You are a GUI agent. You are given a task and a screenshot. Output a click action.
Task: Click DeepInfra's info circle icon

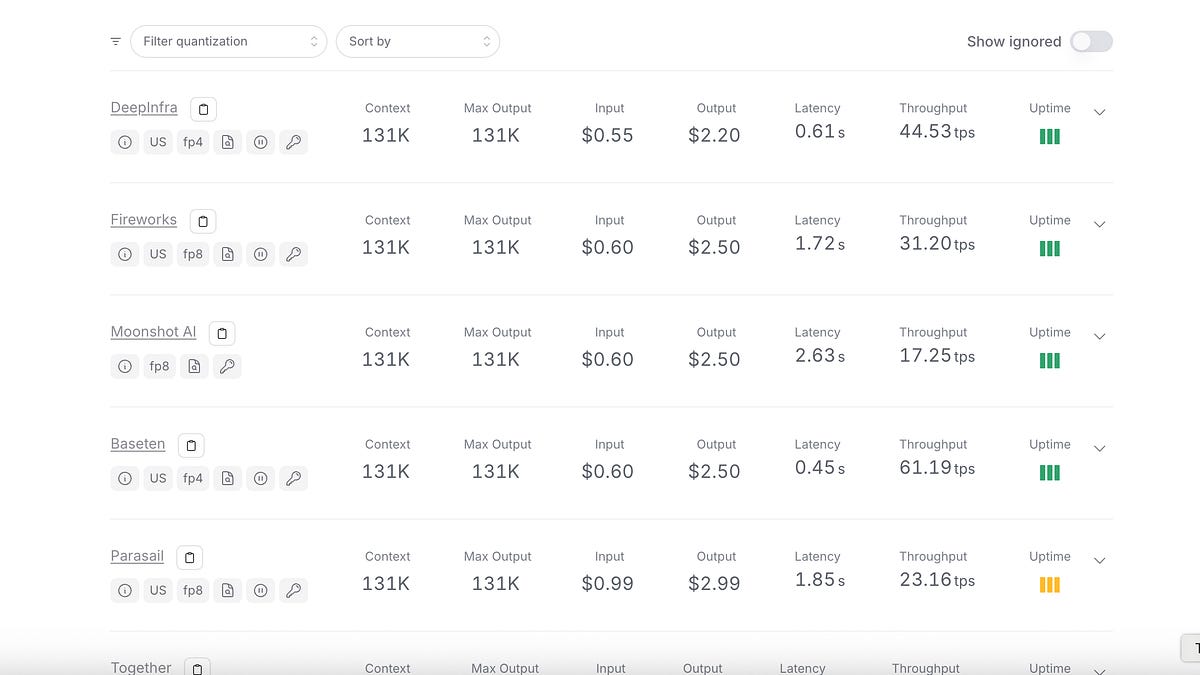click(x=125, y=142)
